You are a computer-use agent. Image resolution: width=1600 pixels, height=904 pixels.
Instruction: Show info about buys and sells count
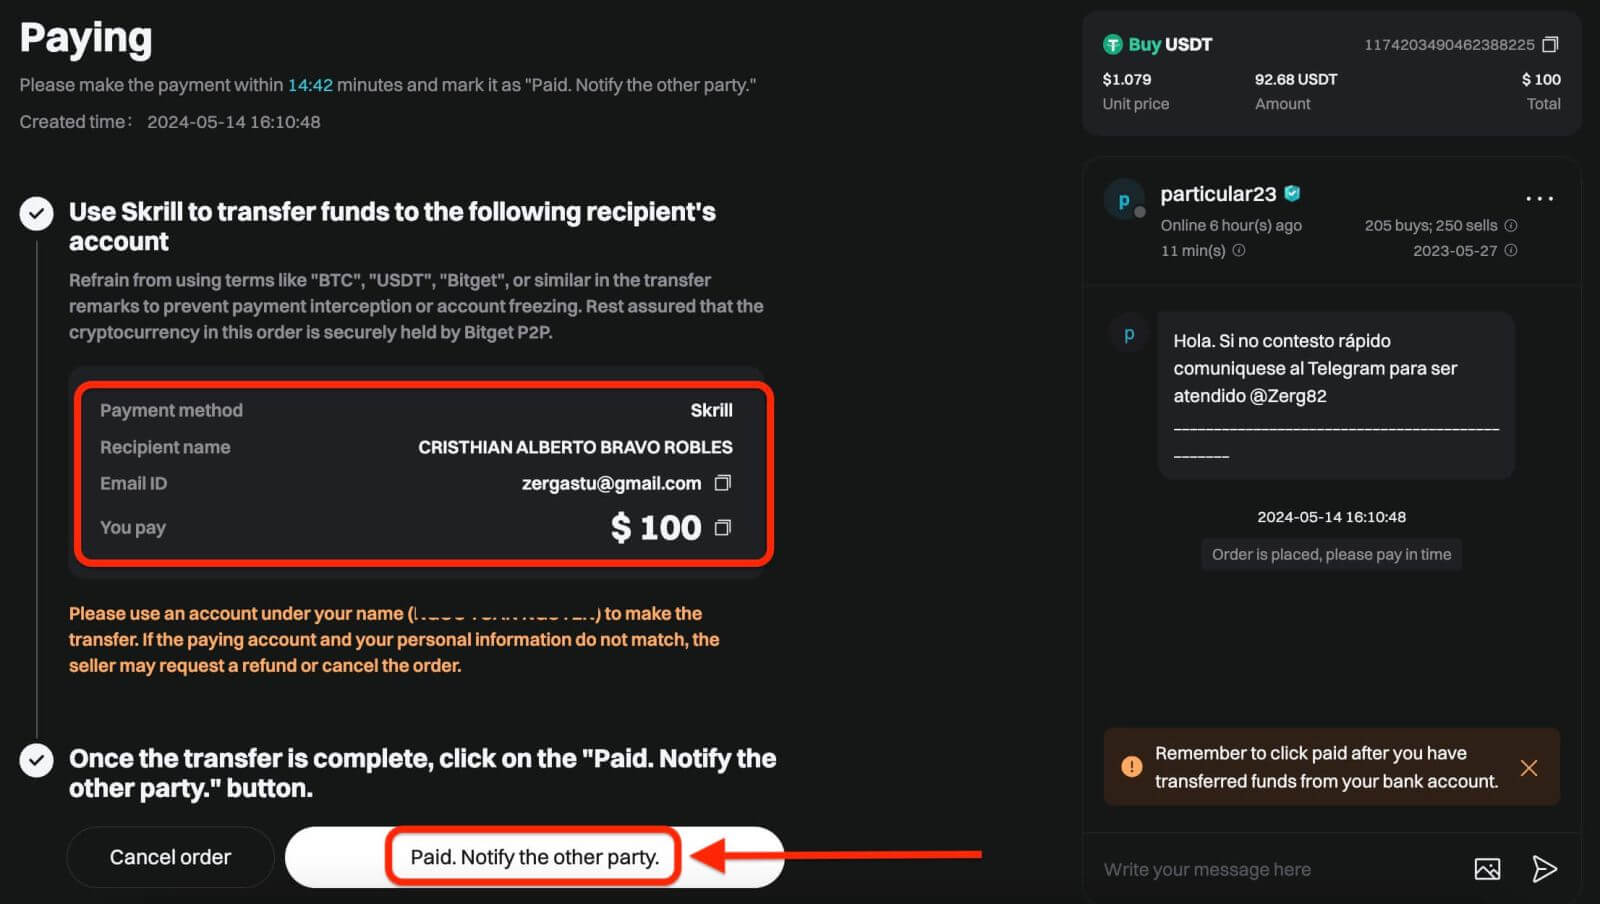click(1511, 225)
